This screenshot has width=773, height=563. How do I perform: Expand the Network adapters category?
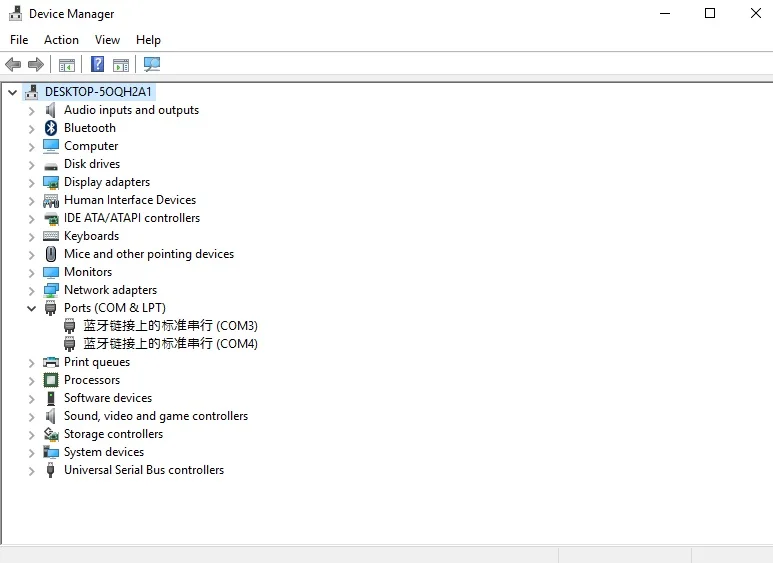point(32,291)
